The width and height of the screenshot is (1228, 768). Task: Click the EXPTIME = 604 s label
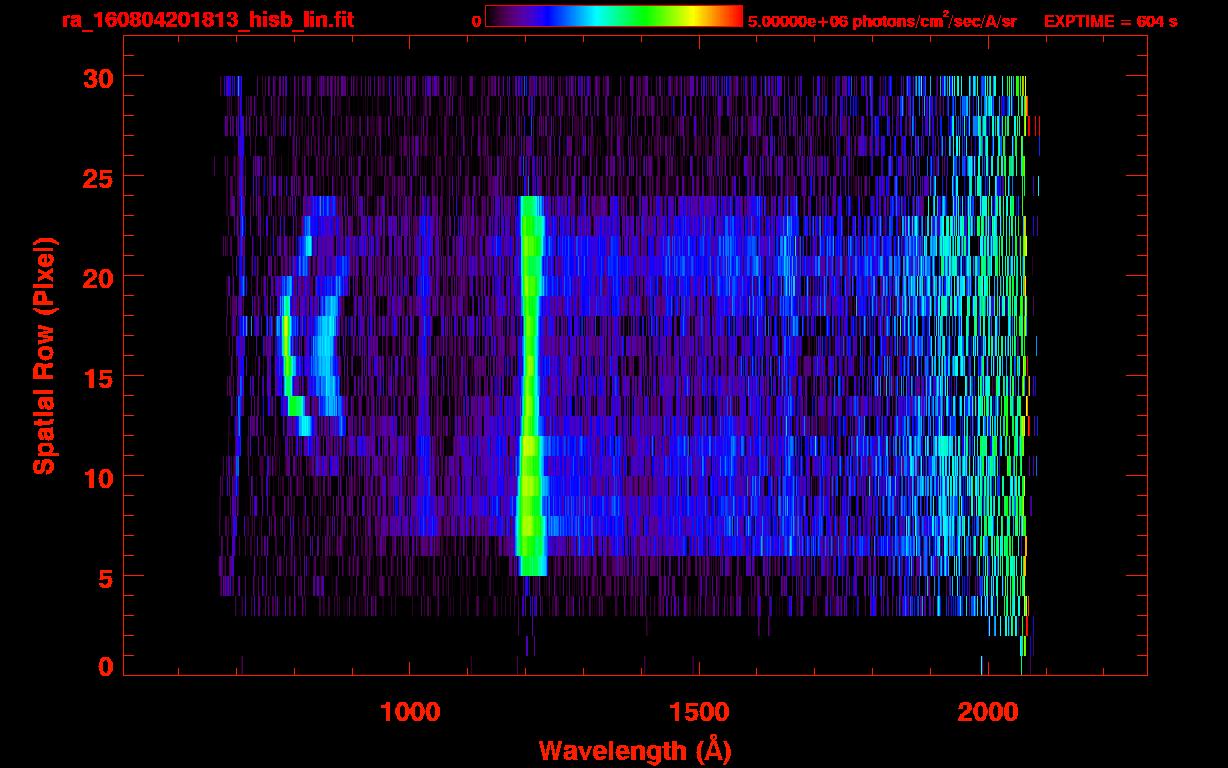tap(1110, 21)
